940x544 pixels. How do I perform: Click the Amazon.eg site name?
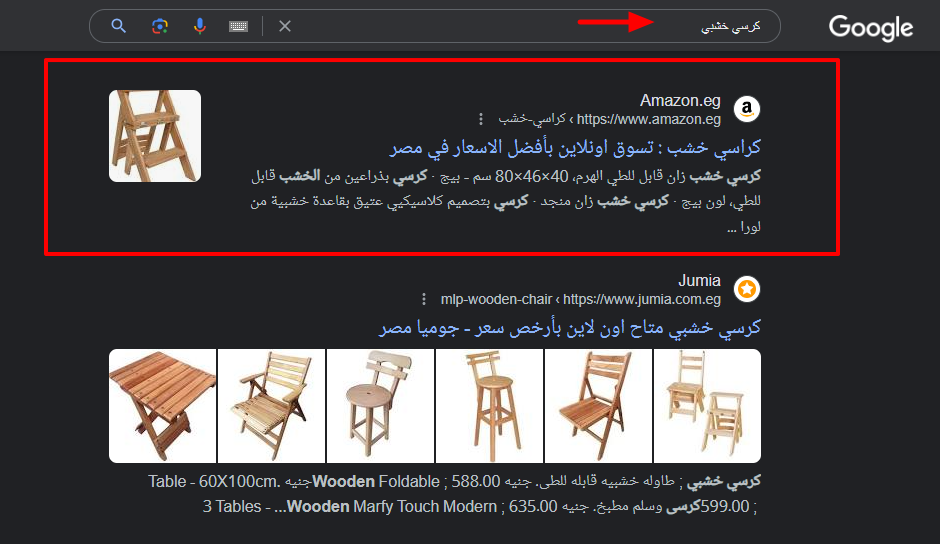680,100
